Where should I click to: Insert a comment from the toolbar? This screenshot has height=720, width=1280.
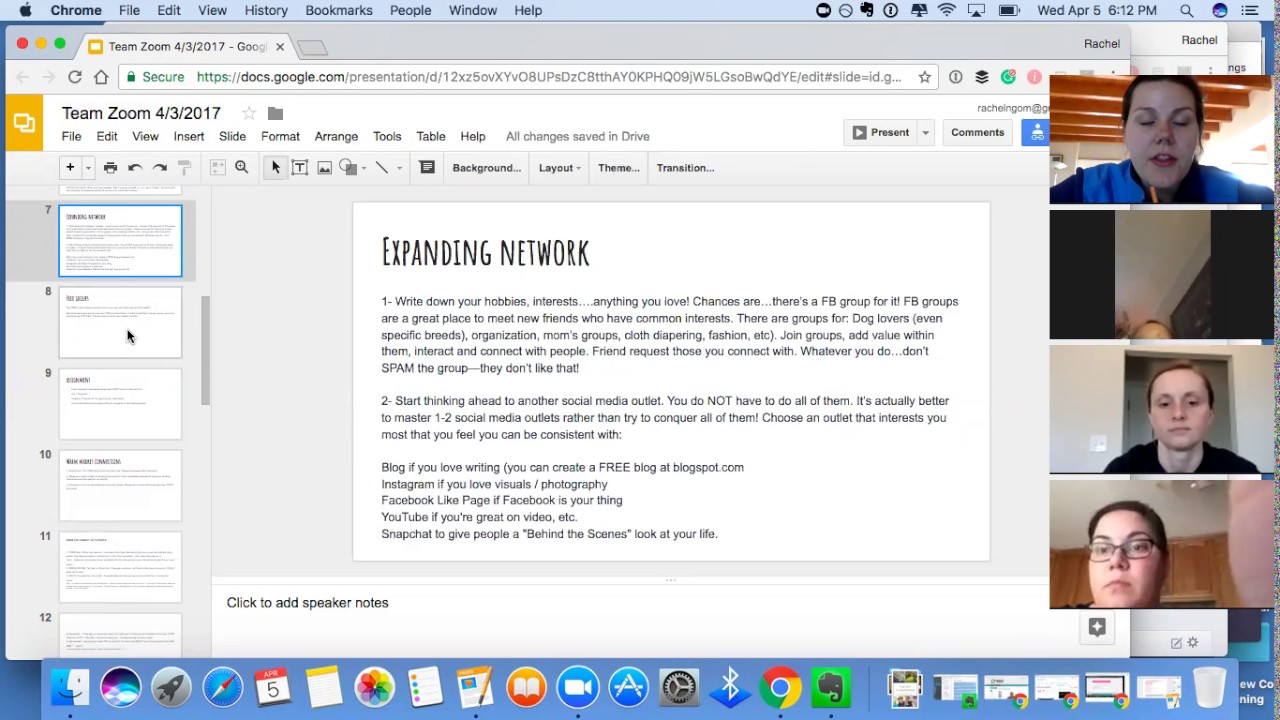[x=427, y=168]
